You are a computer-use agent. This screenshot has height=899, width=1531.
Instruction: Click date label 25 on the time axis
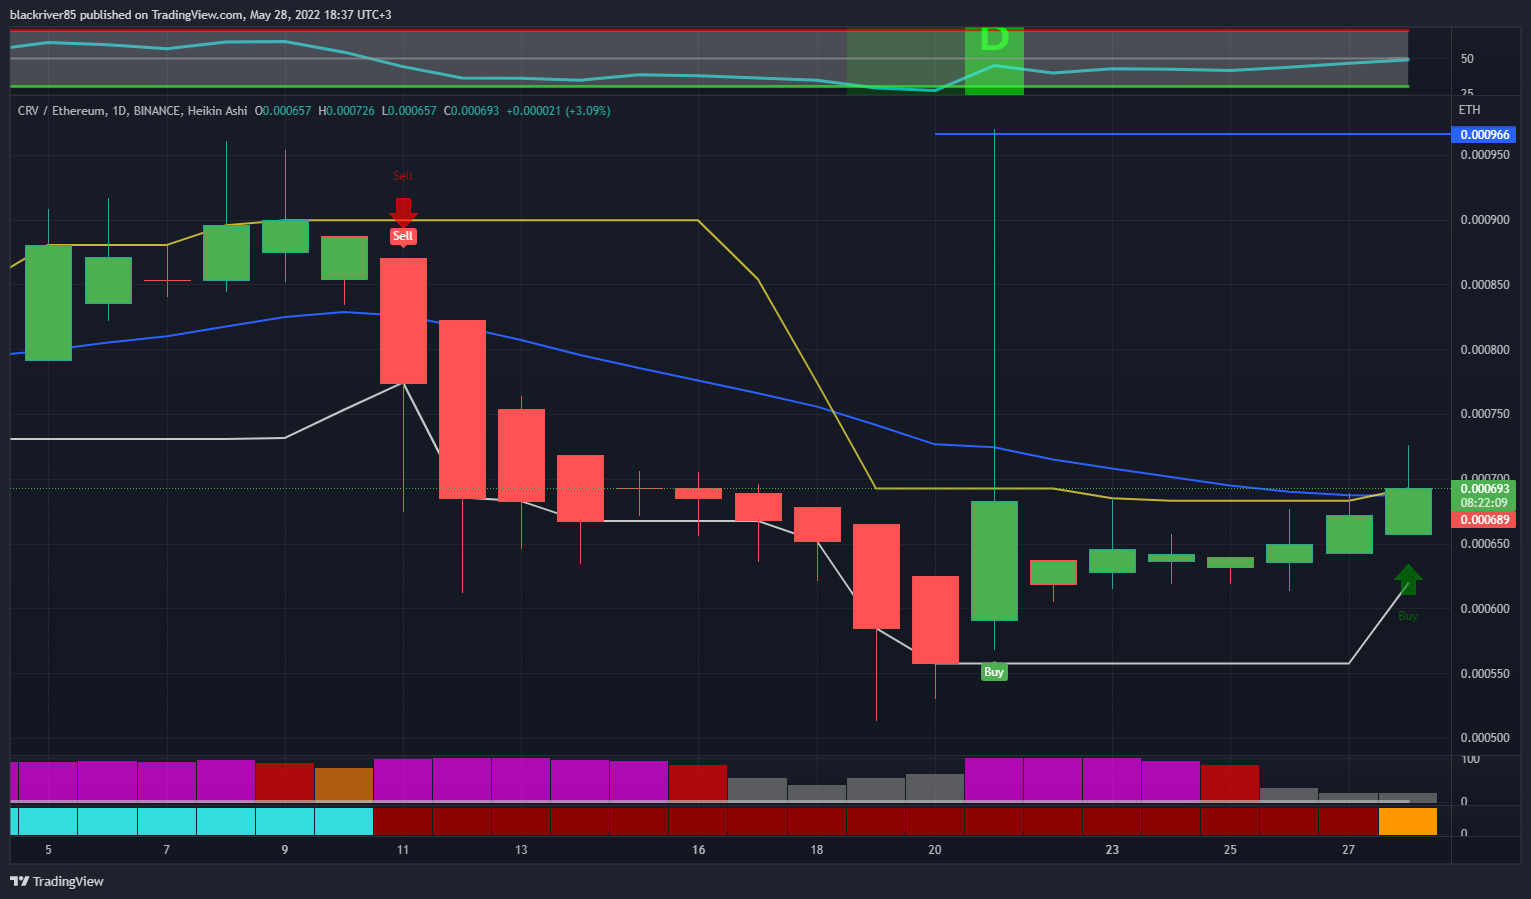tap(1230, 850)
